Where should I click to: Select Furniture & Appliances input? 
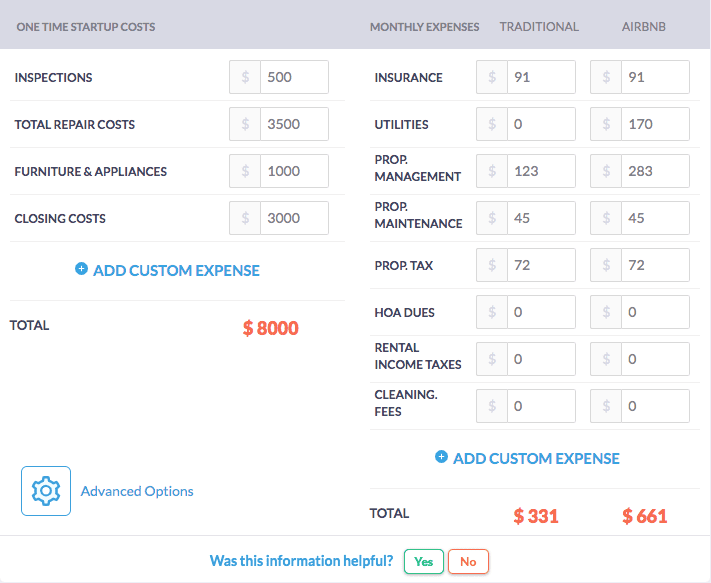294,172
